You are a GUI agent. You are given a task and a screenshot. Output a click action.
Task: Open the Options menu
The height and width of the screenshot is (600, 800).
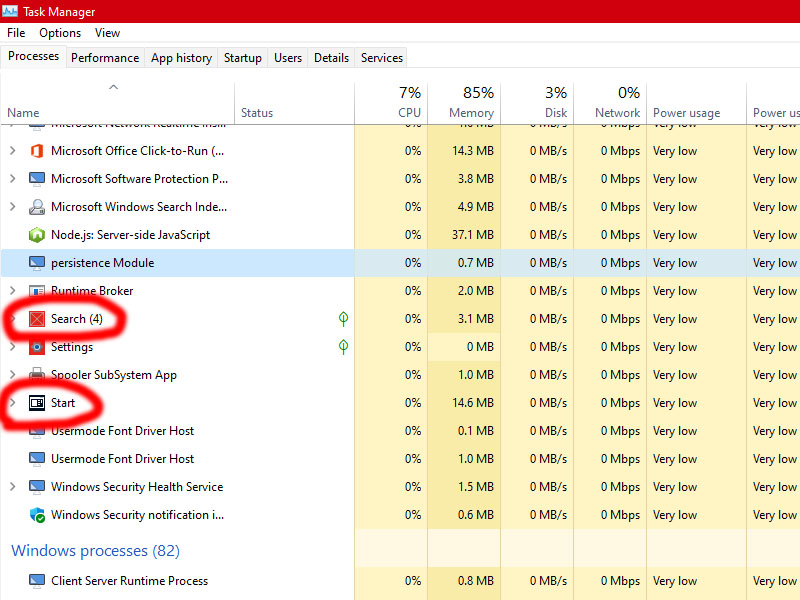[x=60, y=33]
